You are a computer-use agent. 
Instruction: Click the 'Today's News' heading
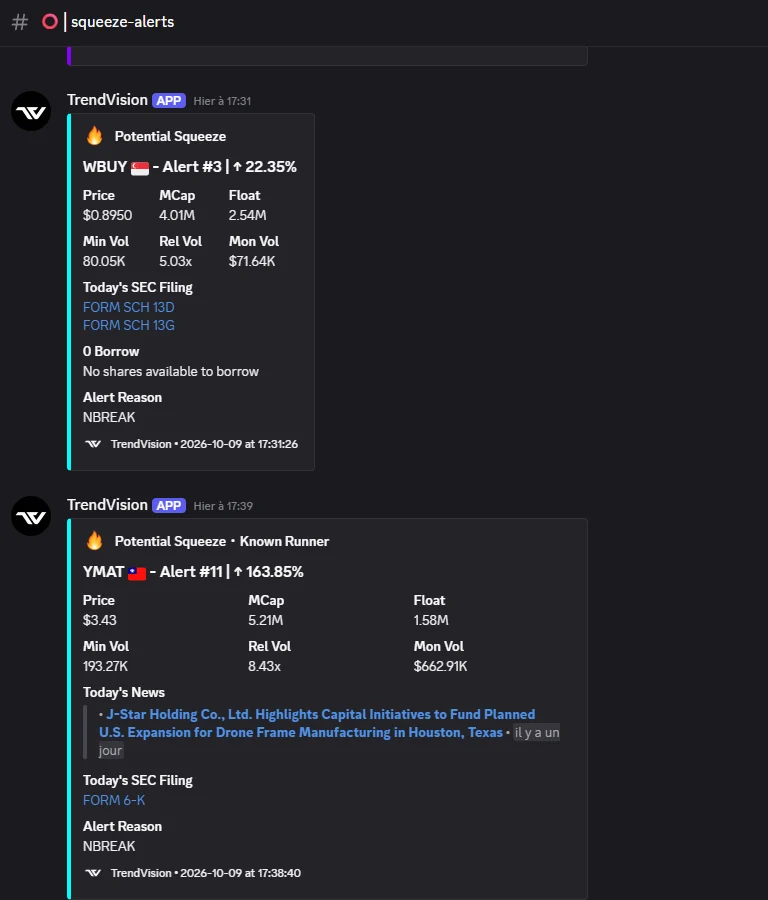123,692
